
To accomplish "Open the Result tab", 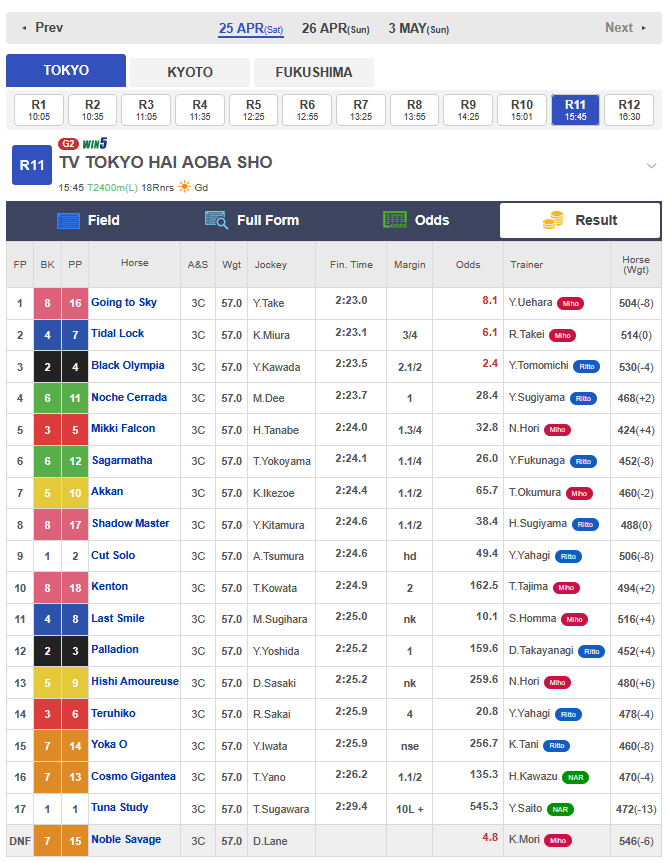I will [x=580, y=221].
